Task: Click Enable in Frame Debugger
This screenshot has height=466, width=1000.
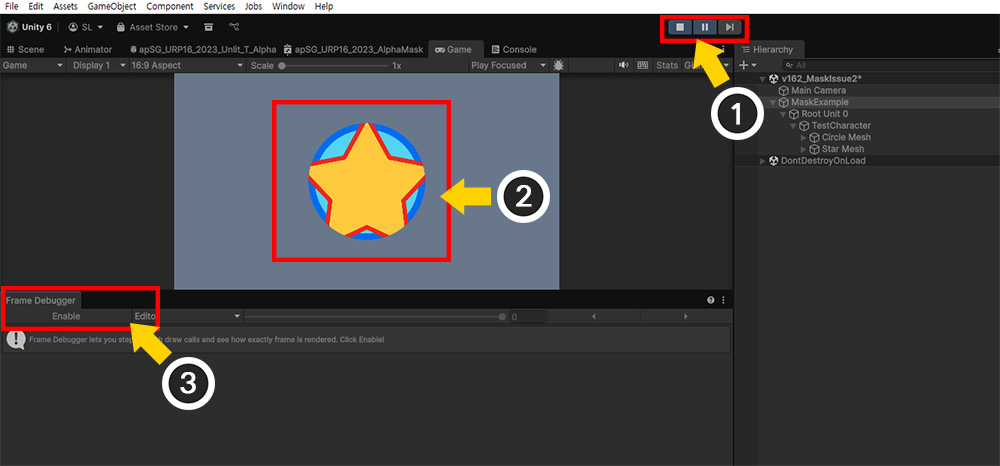Action: pyautogui.click(x=66, y=316)
